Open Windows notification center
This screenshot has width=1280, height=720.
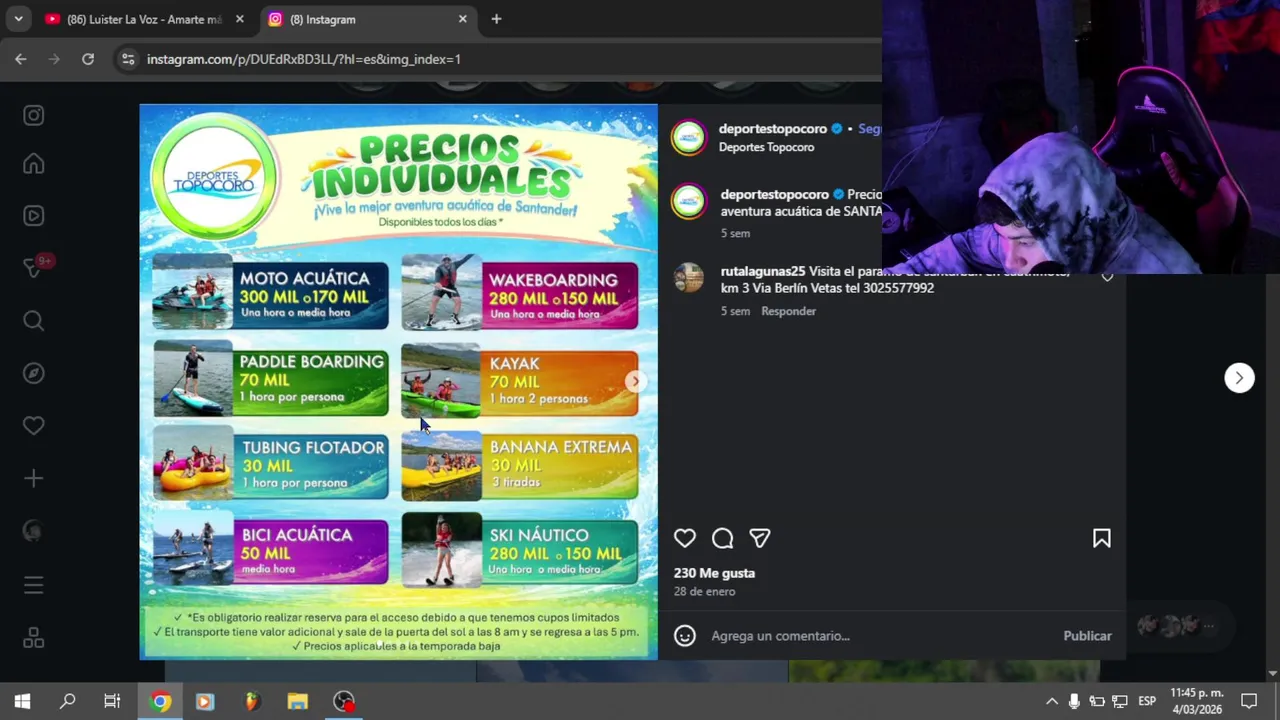[x=1249, y=701]
